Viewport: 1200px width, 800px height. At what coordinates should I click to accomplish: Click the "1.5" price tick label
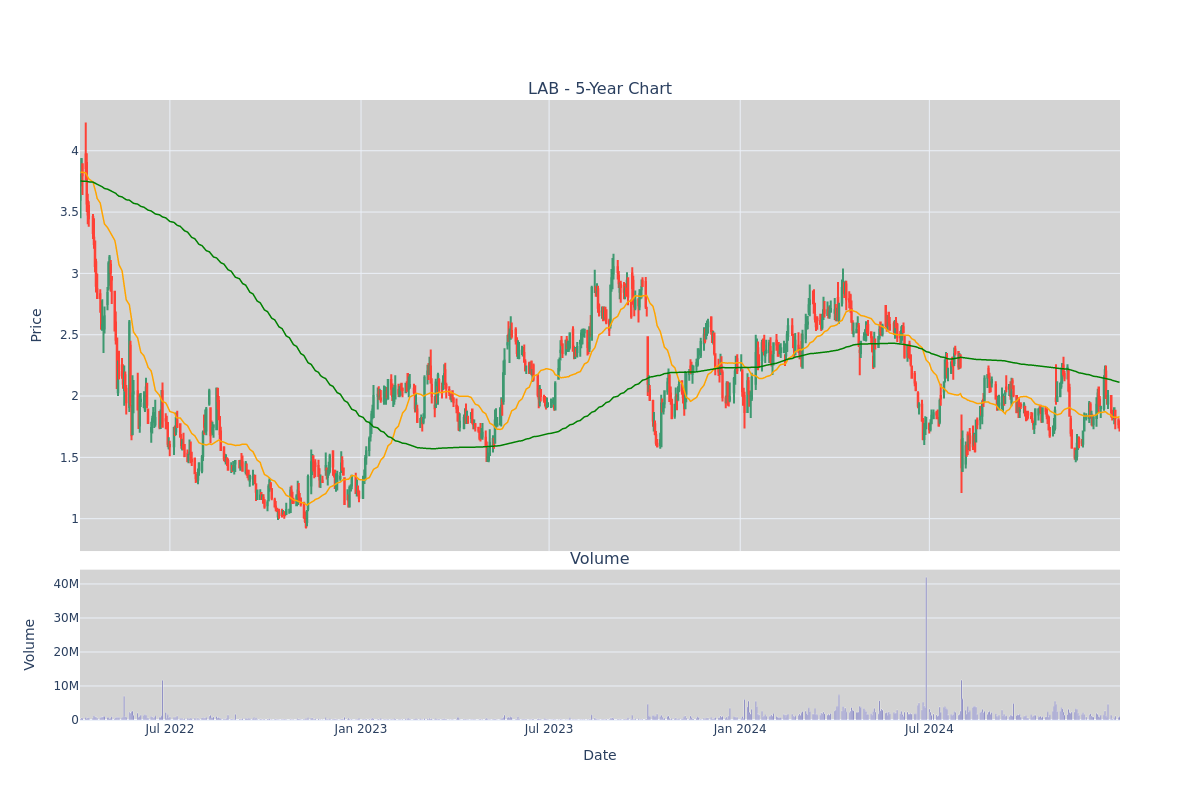67,458
